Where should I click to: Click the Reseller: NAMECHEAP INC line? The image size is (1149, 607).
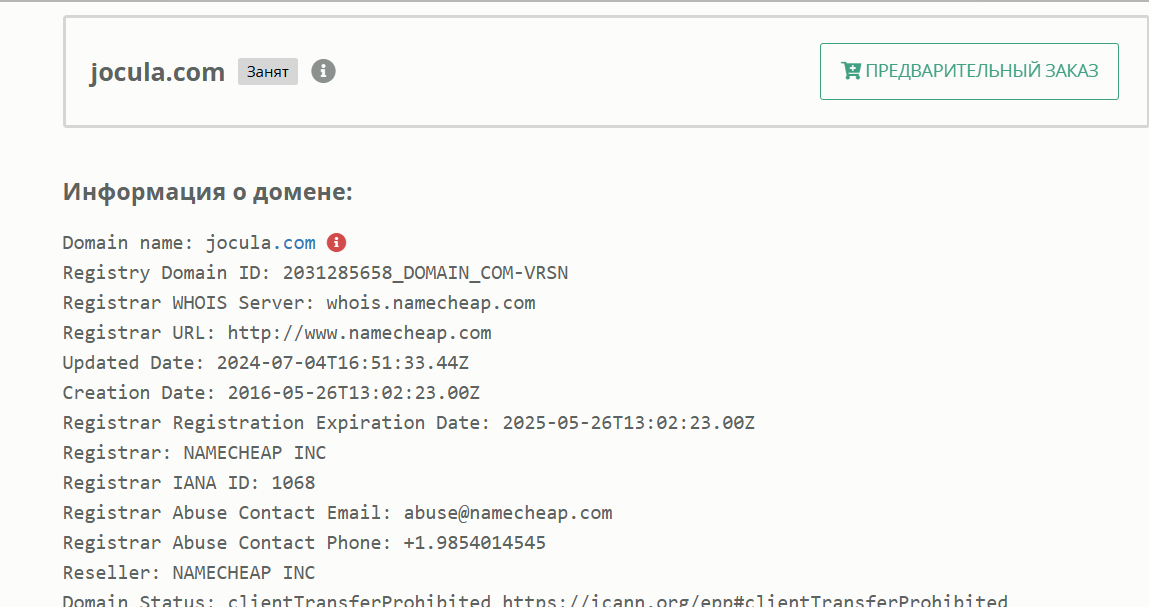pos(189,573)
